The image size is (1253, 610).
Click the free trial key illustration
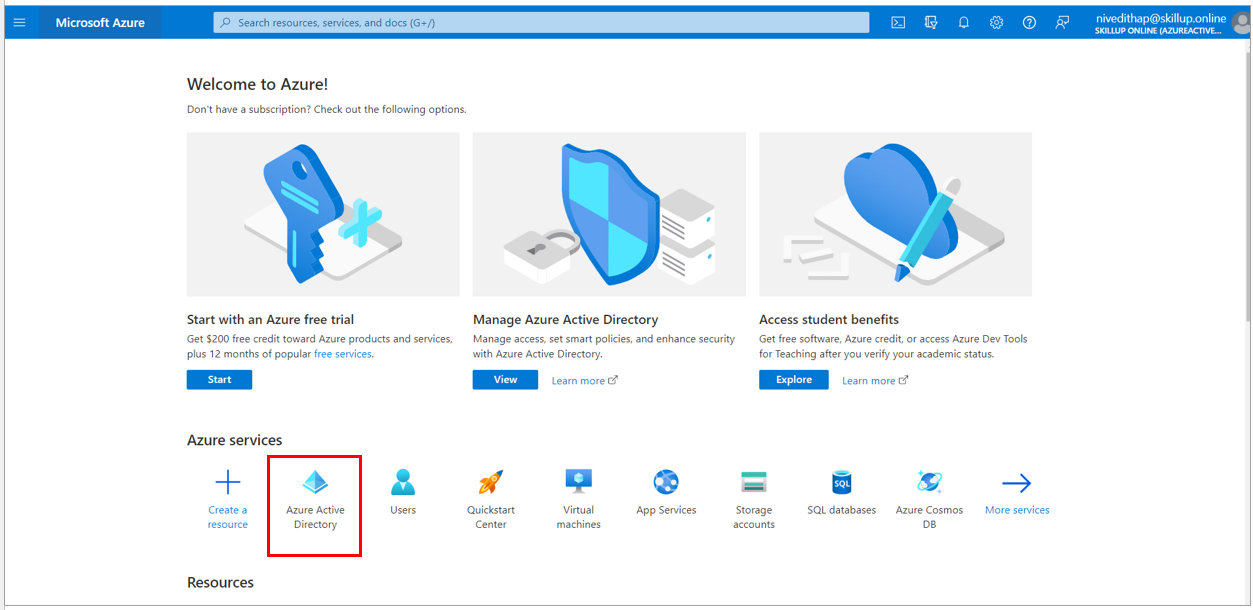pyautogui.click(x=323, y=214)
